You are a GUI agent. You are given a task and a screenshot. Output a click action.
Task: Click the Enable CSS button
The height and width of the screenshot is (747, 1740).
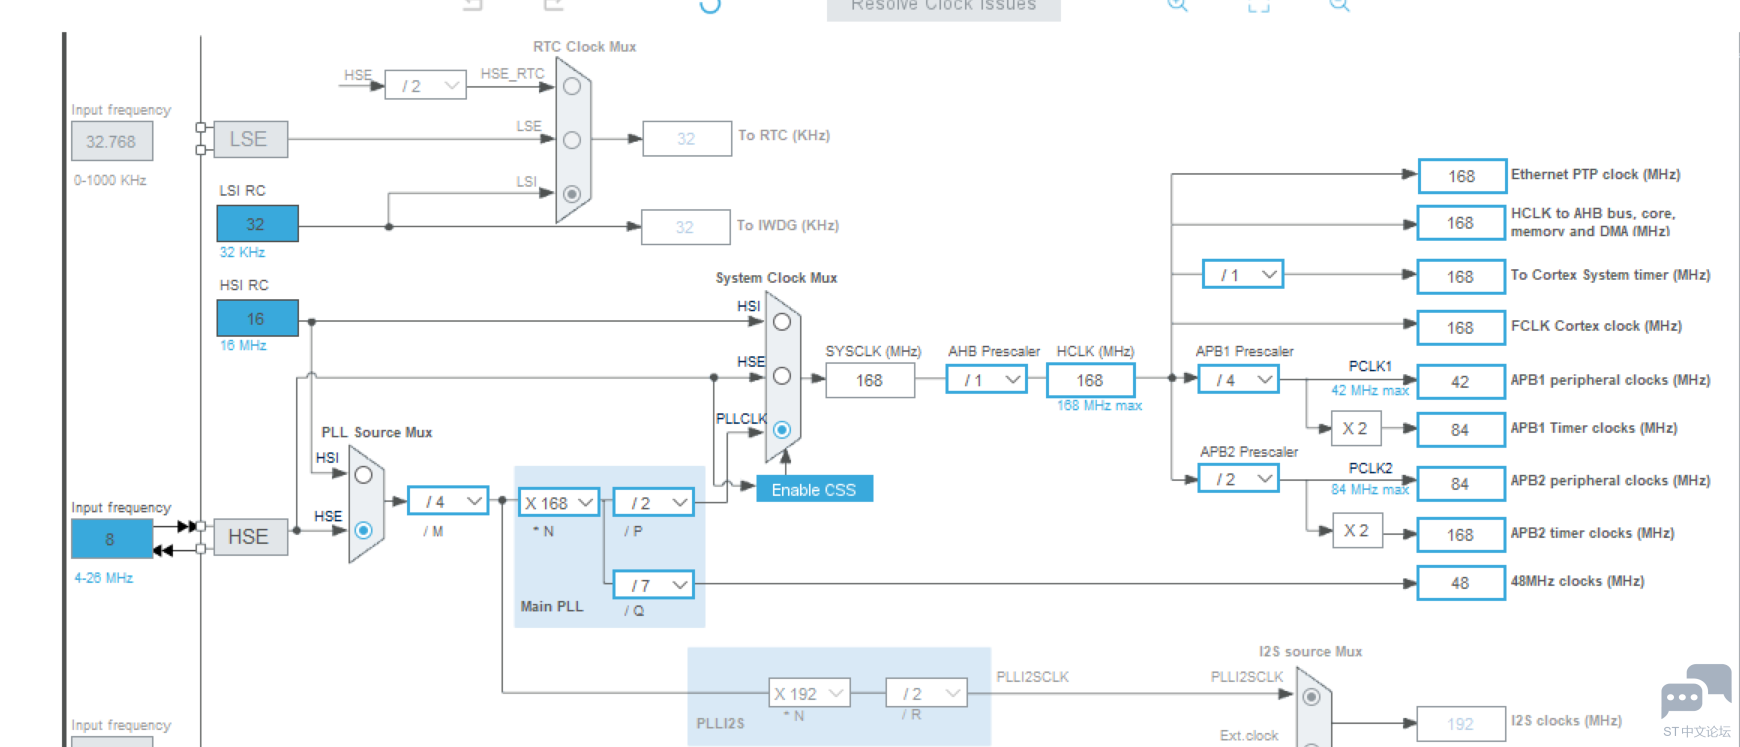pos(814,489)
